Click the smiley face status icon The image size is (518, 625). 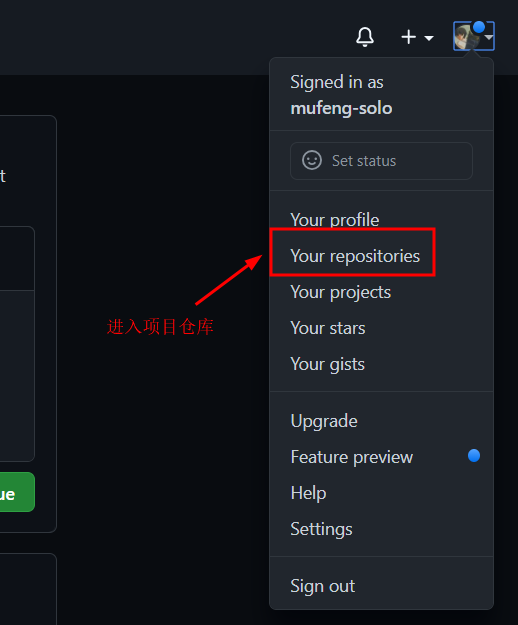[312, 161]
